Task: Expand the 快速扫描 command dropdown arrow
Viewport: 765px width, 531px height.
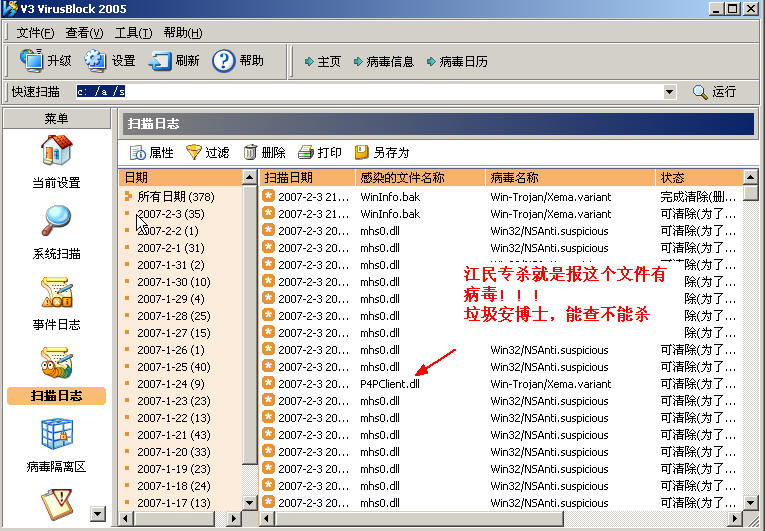Action: (x=670, y=92)
